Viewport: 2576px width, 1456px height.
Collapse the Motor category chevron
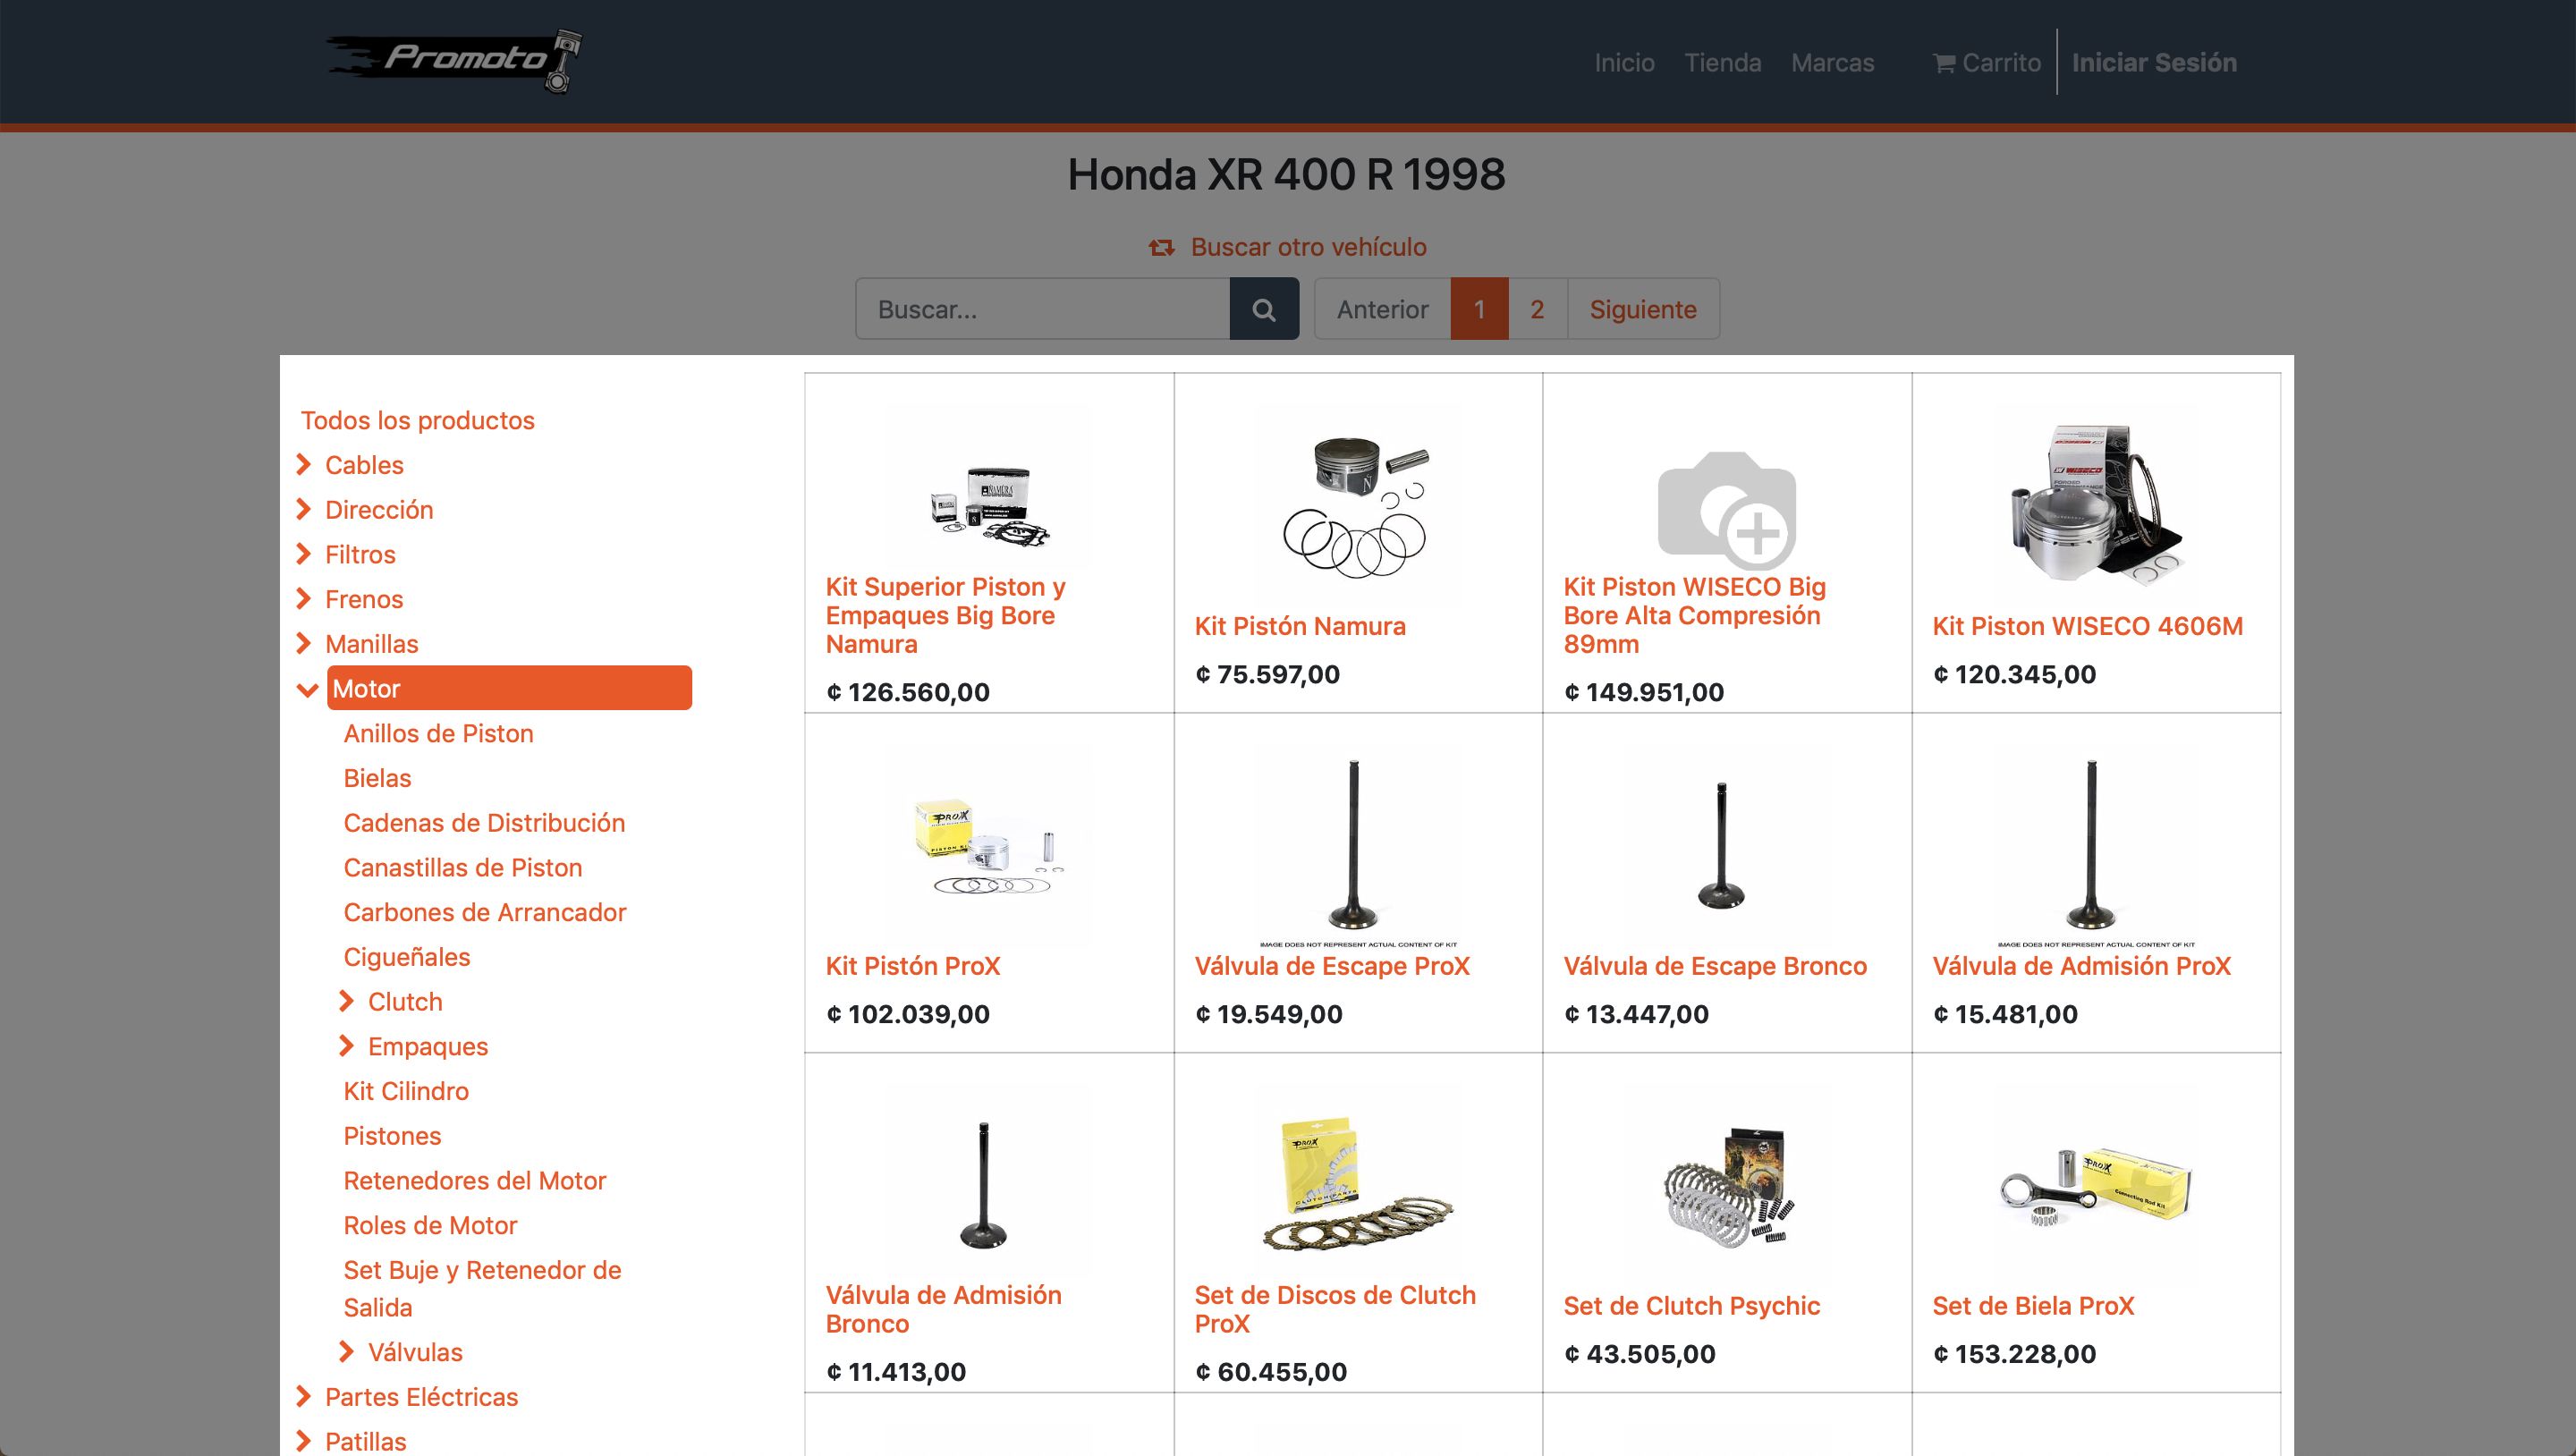pyautogui.click(x=308, y=690)
